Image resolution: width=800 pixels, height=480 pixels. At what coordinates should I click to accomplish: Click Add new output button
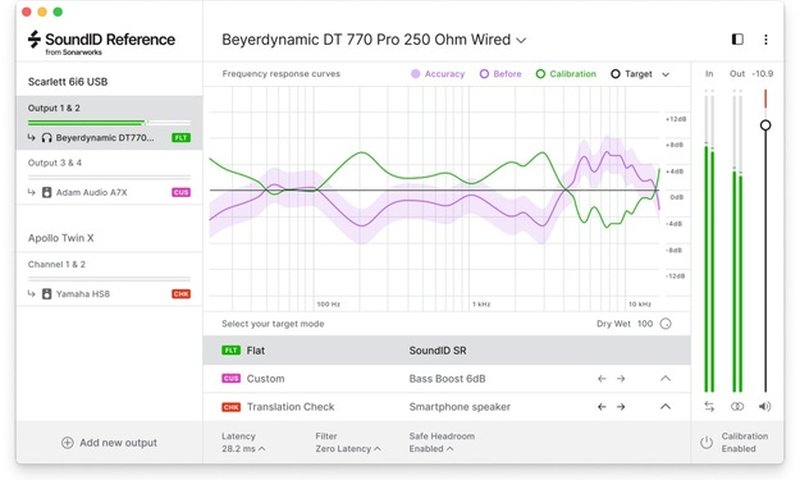pos(109,442)
